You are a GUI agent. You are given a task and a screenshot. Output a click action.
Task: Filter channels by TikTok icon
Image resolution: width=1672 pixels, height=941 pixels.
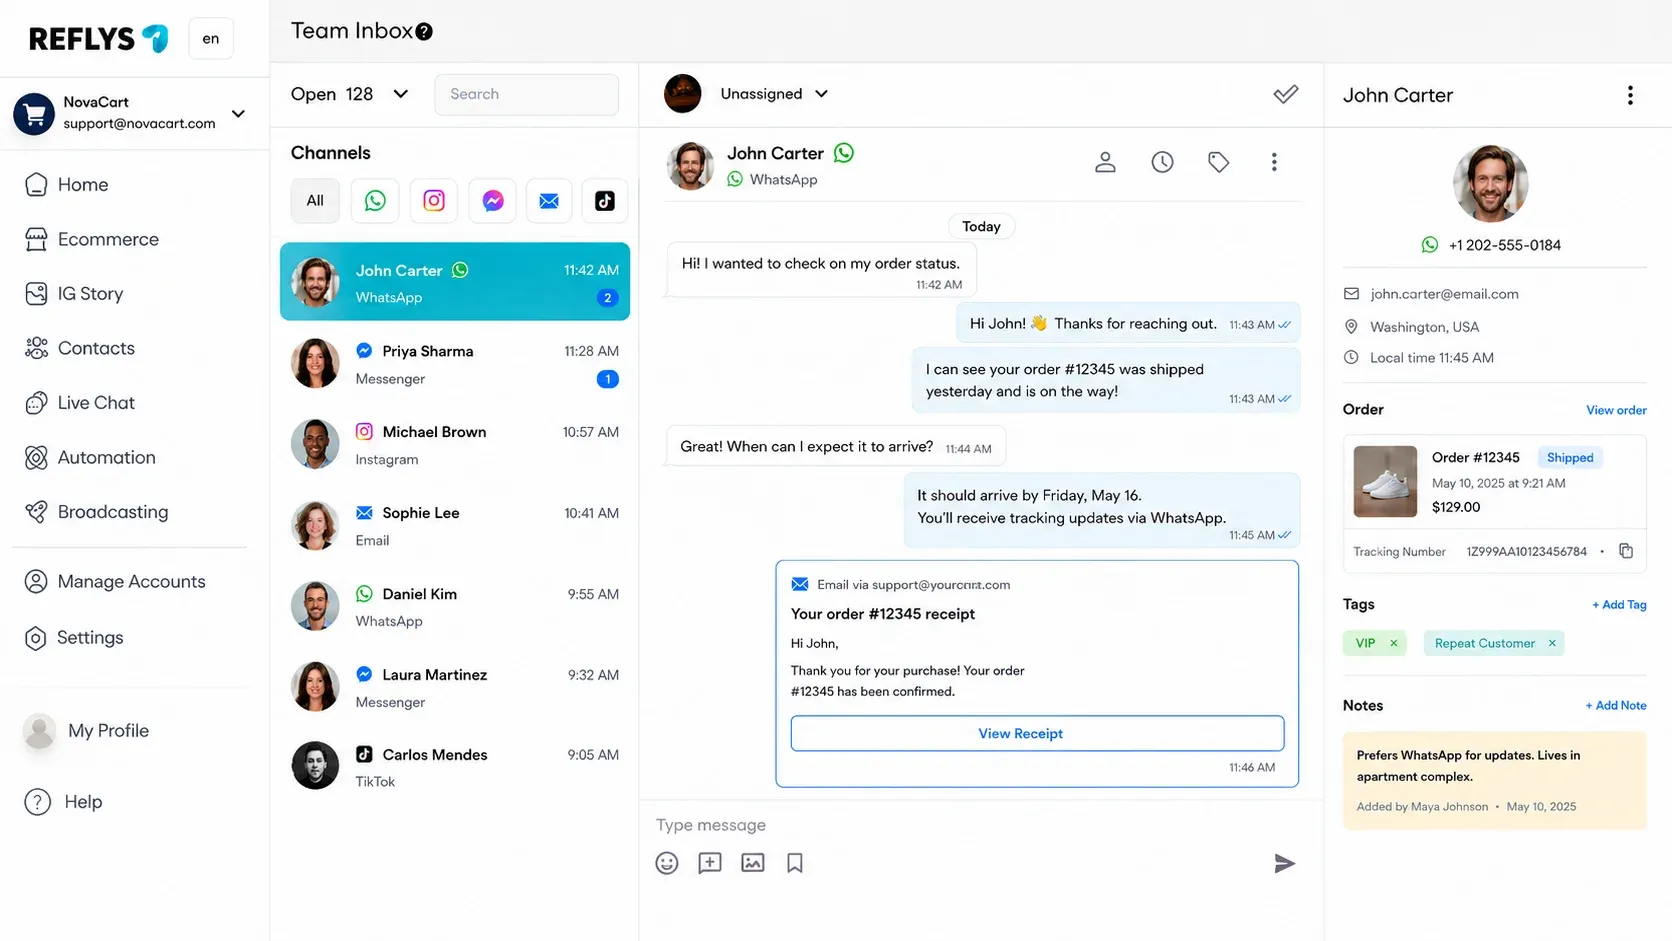tap(605, 201)
